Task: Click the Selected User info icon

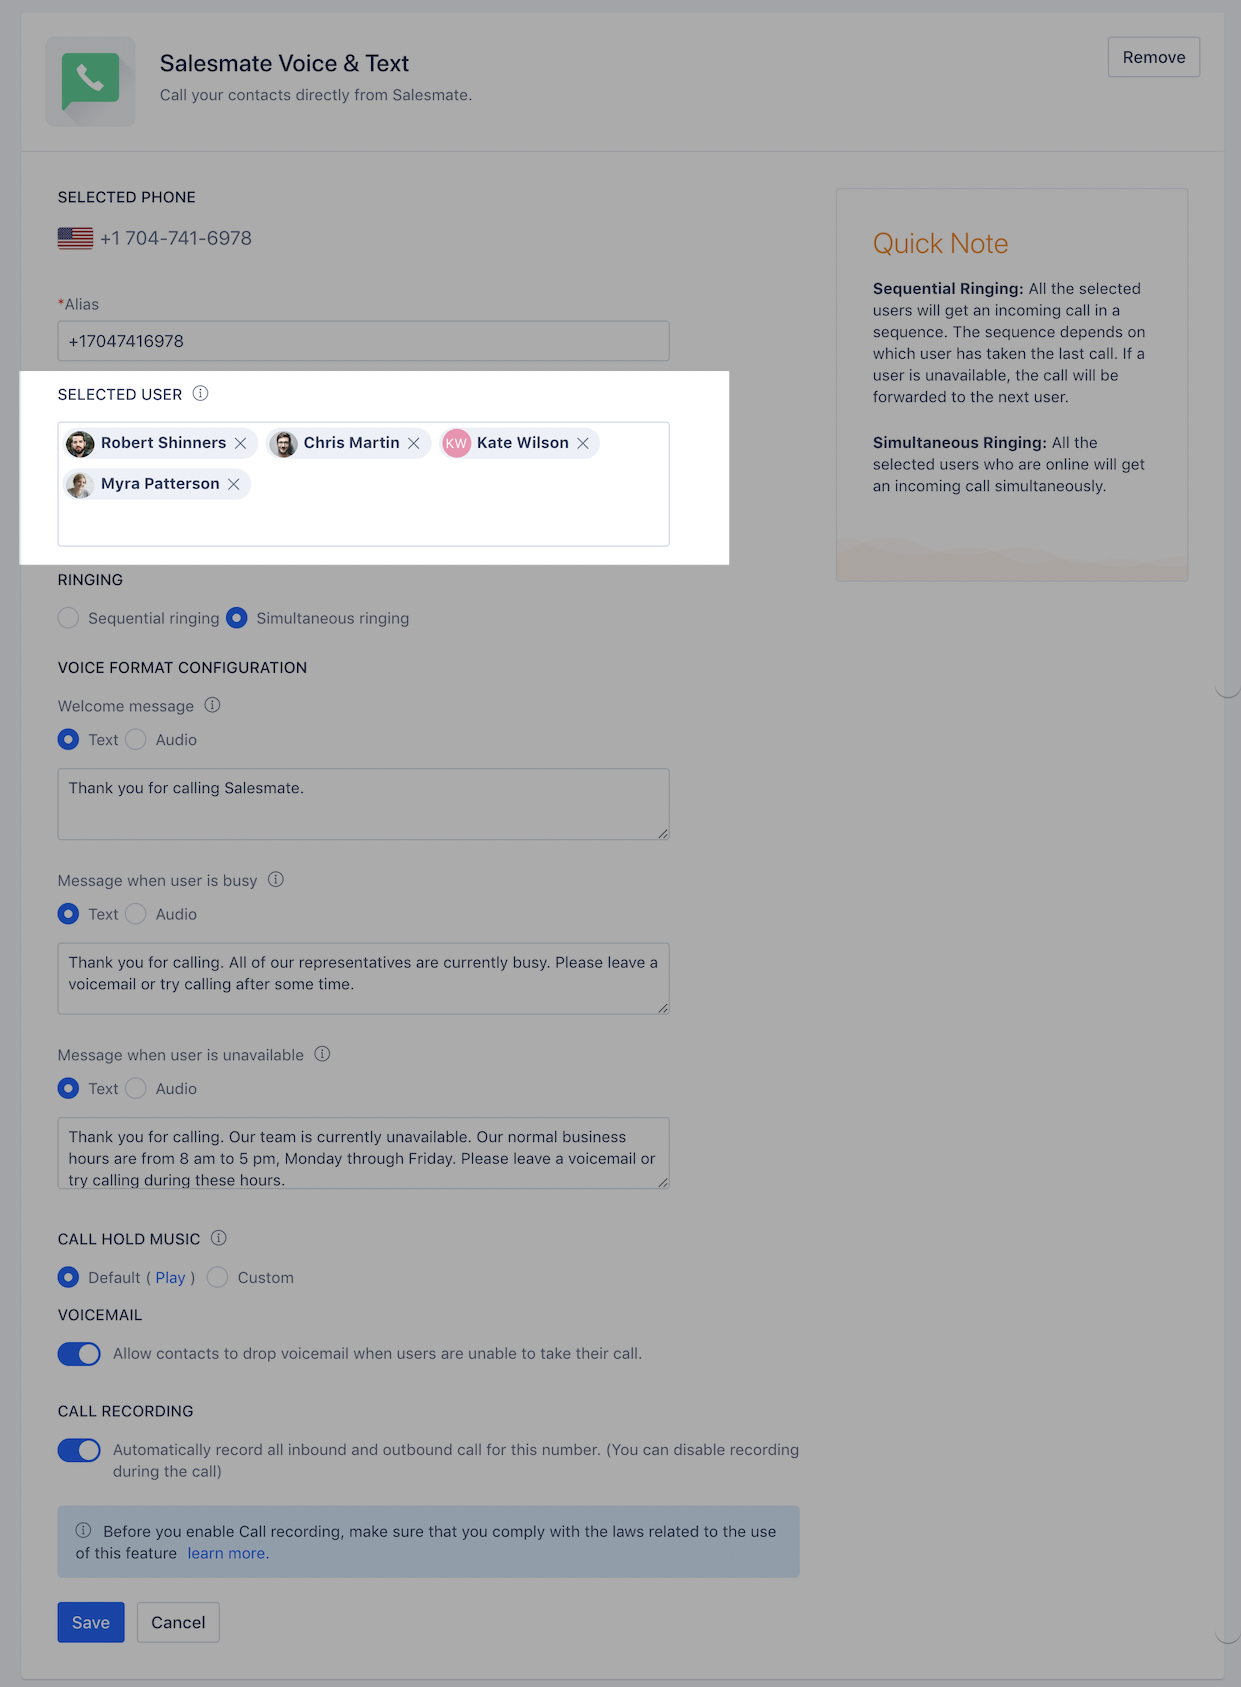Action: [x=201, y=393]
